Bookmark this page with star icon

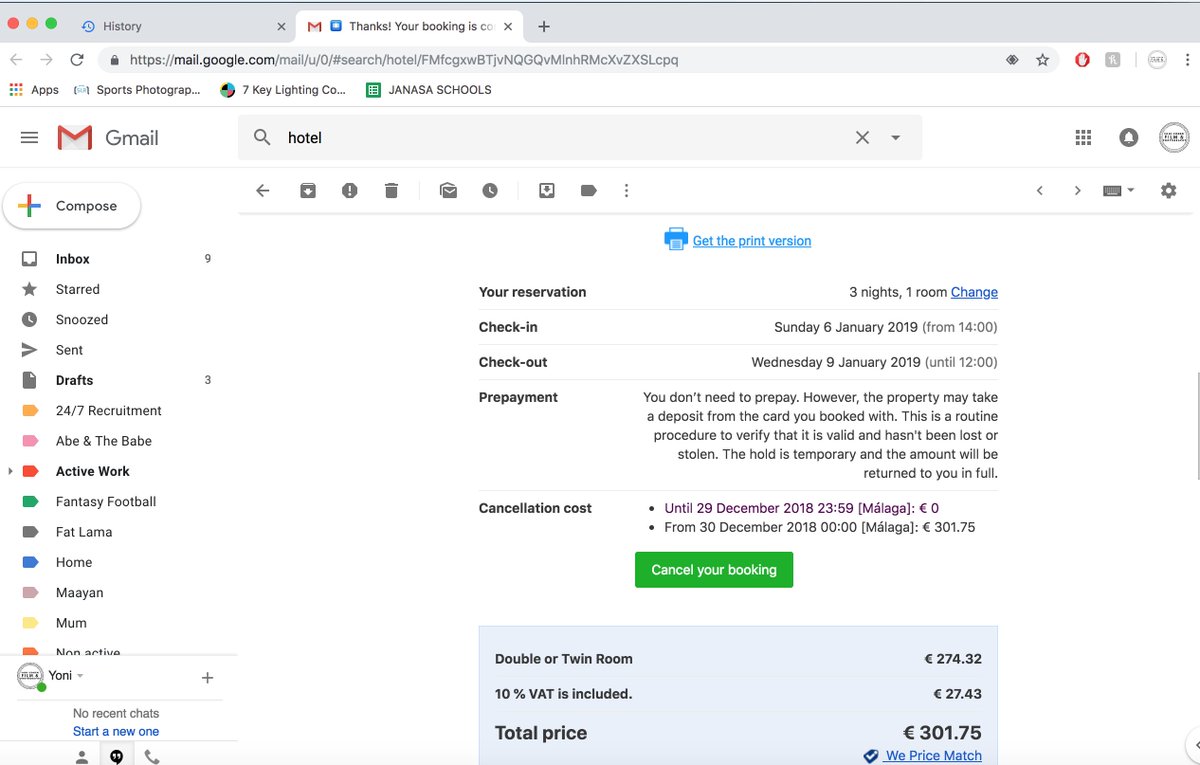[1043, 60]
